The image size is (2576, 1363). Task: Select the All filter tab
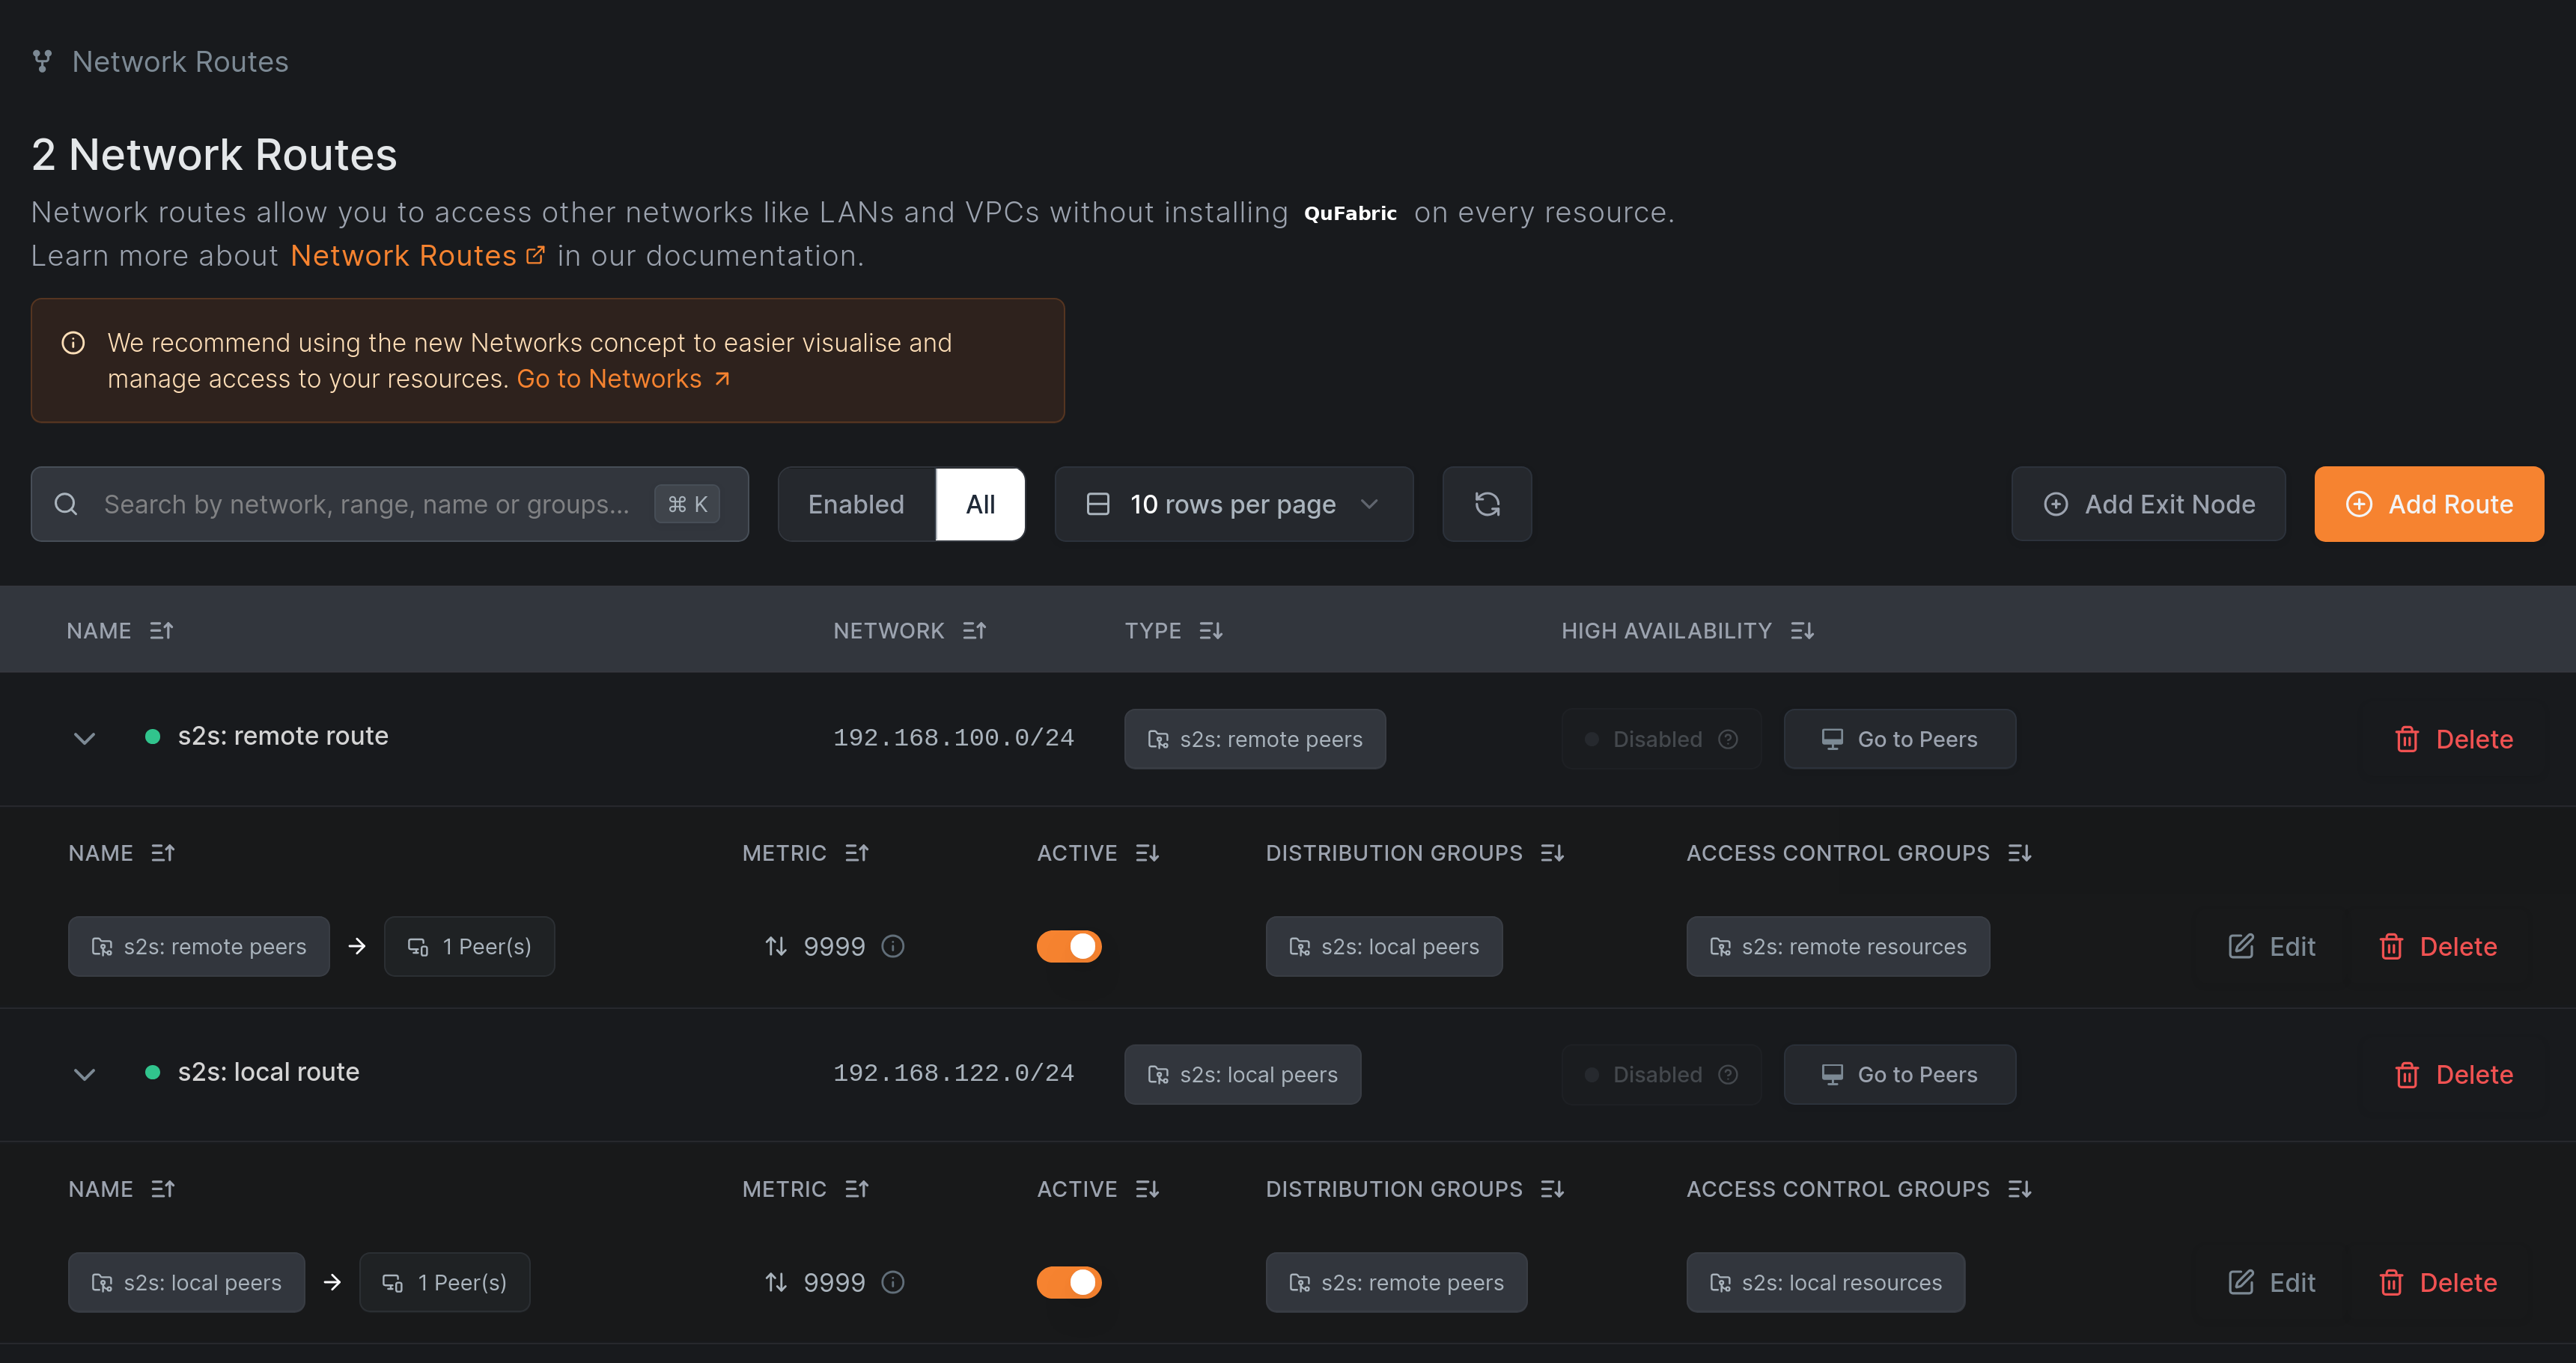[x=980, y=504]
